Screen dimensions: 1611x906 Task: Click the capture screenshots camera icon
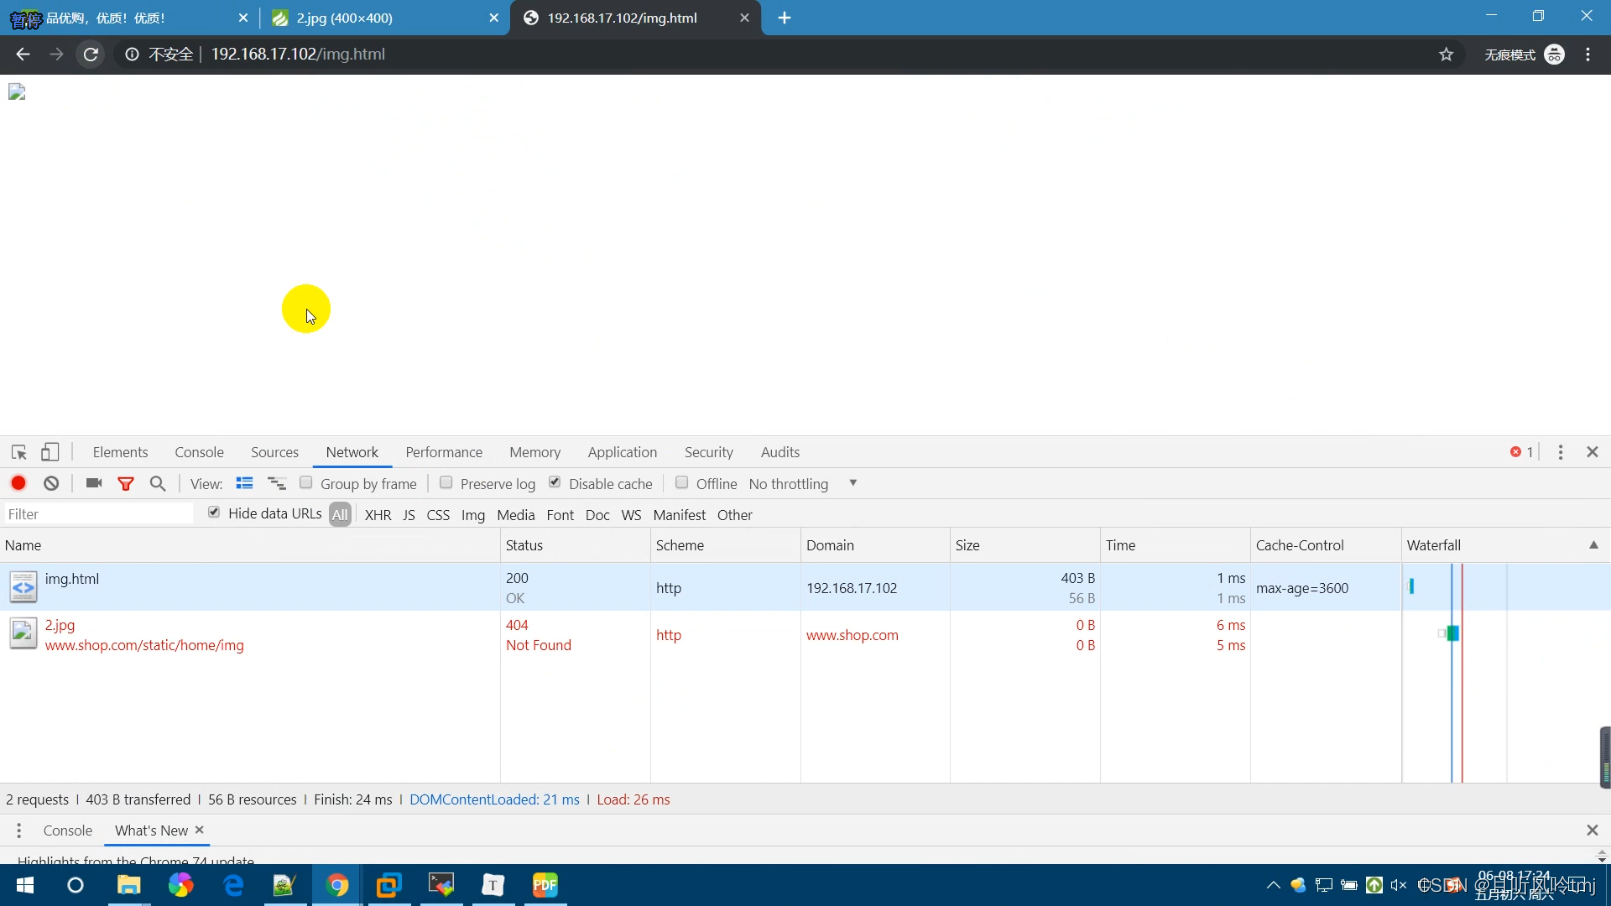[94, 483]
